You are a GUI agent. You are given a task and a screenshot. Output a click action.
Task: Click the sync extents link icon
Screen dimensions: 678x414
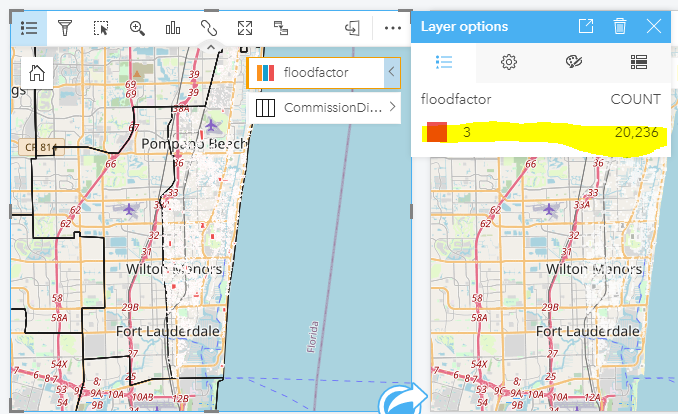tap(209, 29)
